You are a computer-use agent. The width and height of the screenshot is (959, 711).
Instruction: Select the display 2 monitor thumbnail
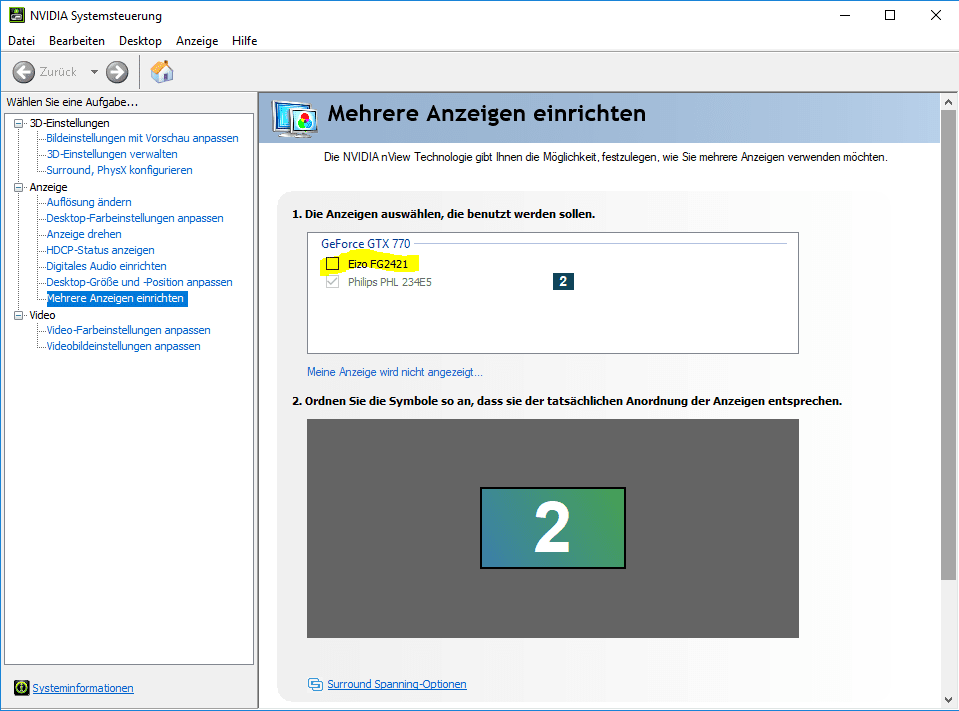553,528
